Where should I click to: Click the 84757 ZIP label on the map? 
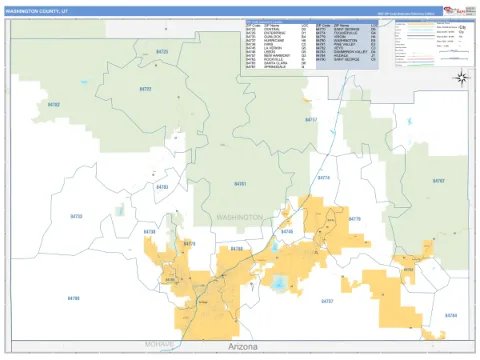tap(311, 120)
